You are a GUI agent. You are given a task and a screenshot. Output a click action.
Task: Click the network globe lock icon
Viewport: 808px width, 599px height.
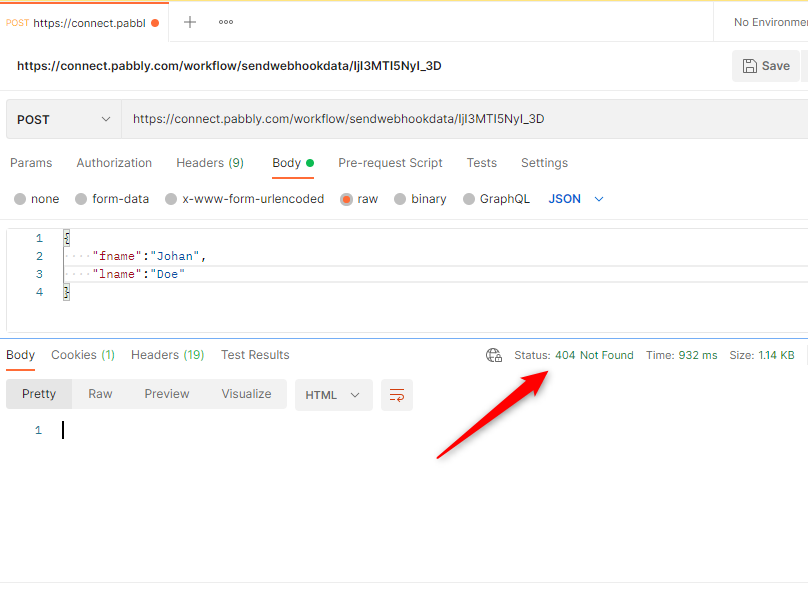(x=494, y=355)
